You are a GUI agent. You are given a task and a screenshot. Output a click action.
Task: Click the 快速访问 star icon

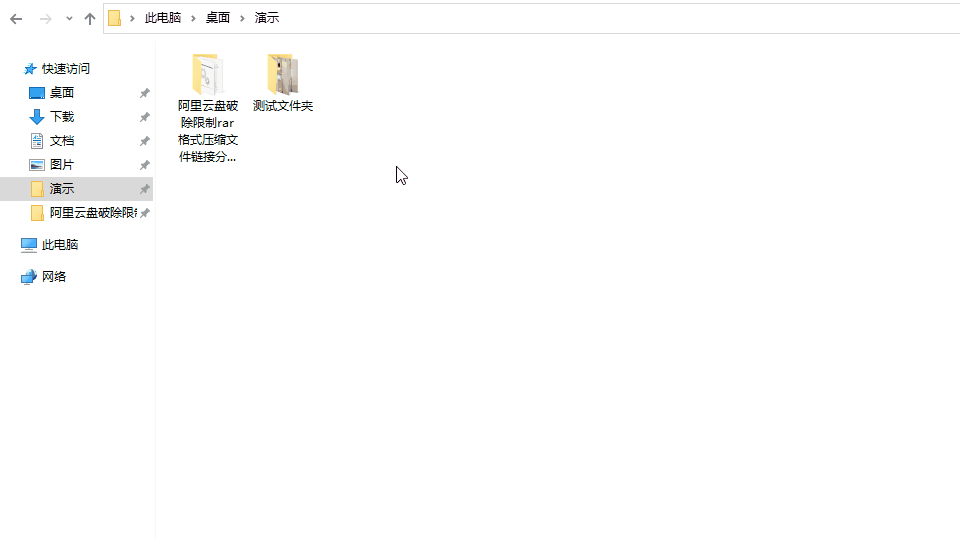click(29, 69)
